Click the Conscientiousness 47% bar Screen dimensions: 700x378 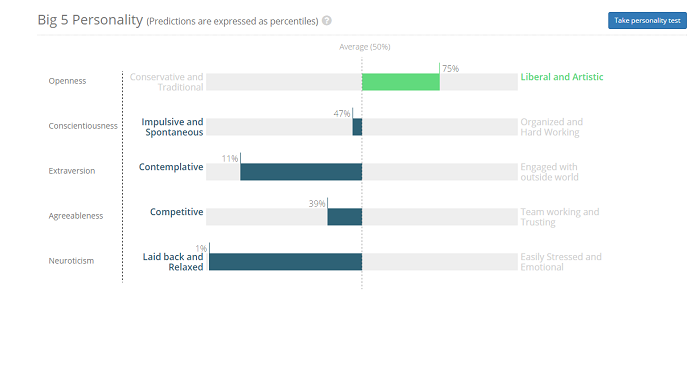(x=357, y=127)
